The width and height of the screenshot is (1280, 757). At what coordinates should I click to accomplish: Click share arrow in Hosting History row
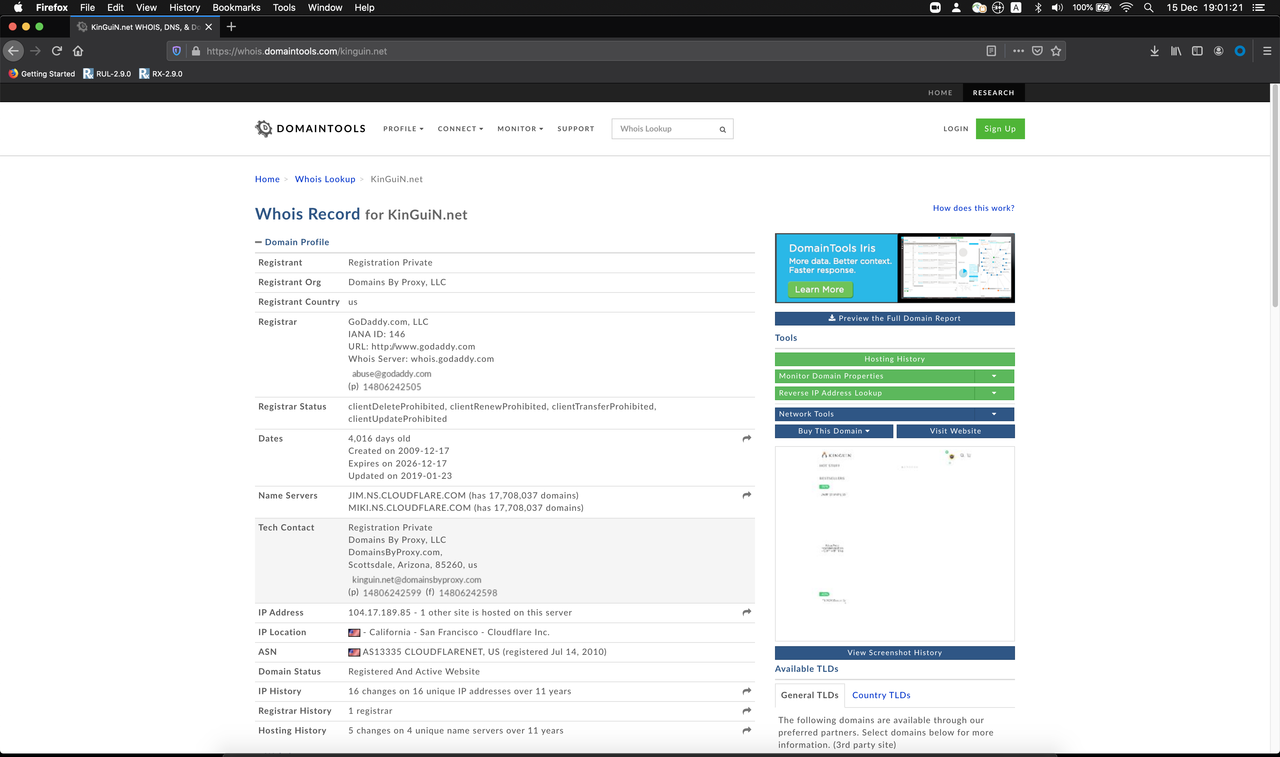pos(746,731)
